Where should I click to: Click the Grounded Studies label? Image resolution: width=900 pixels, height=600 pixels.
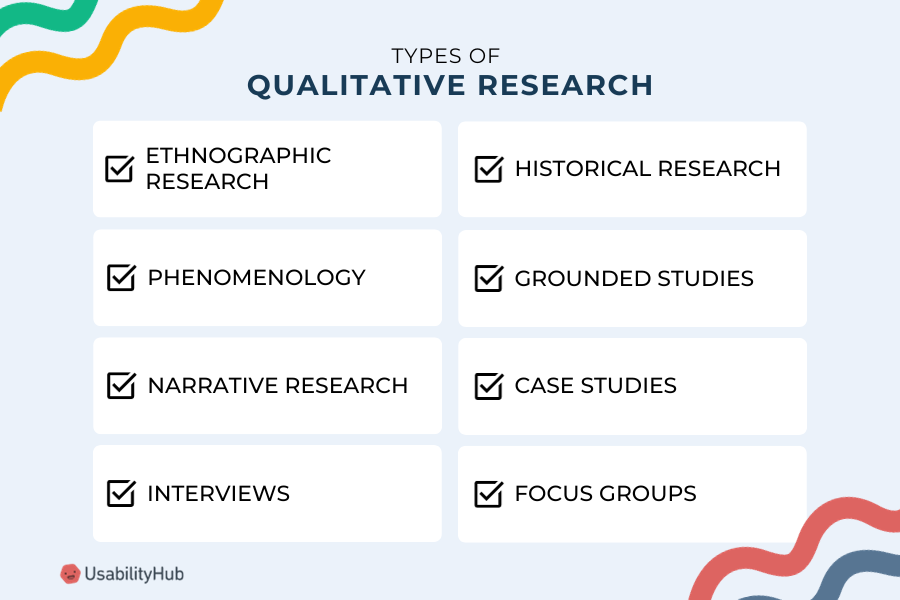tap(634, 278)
